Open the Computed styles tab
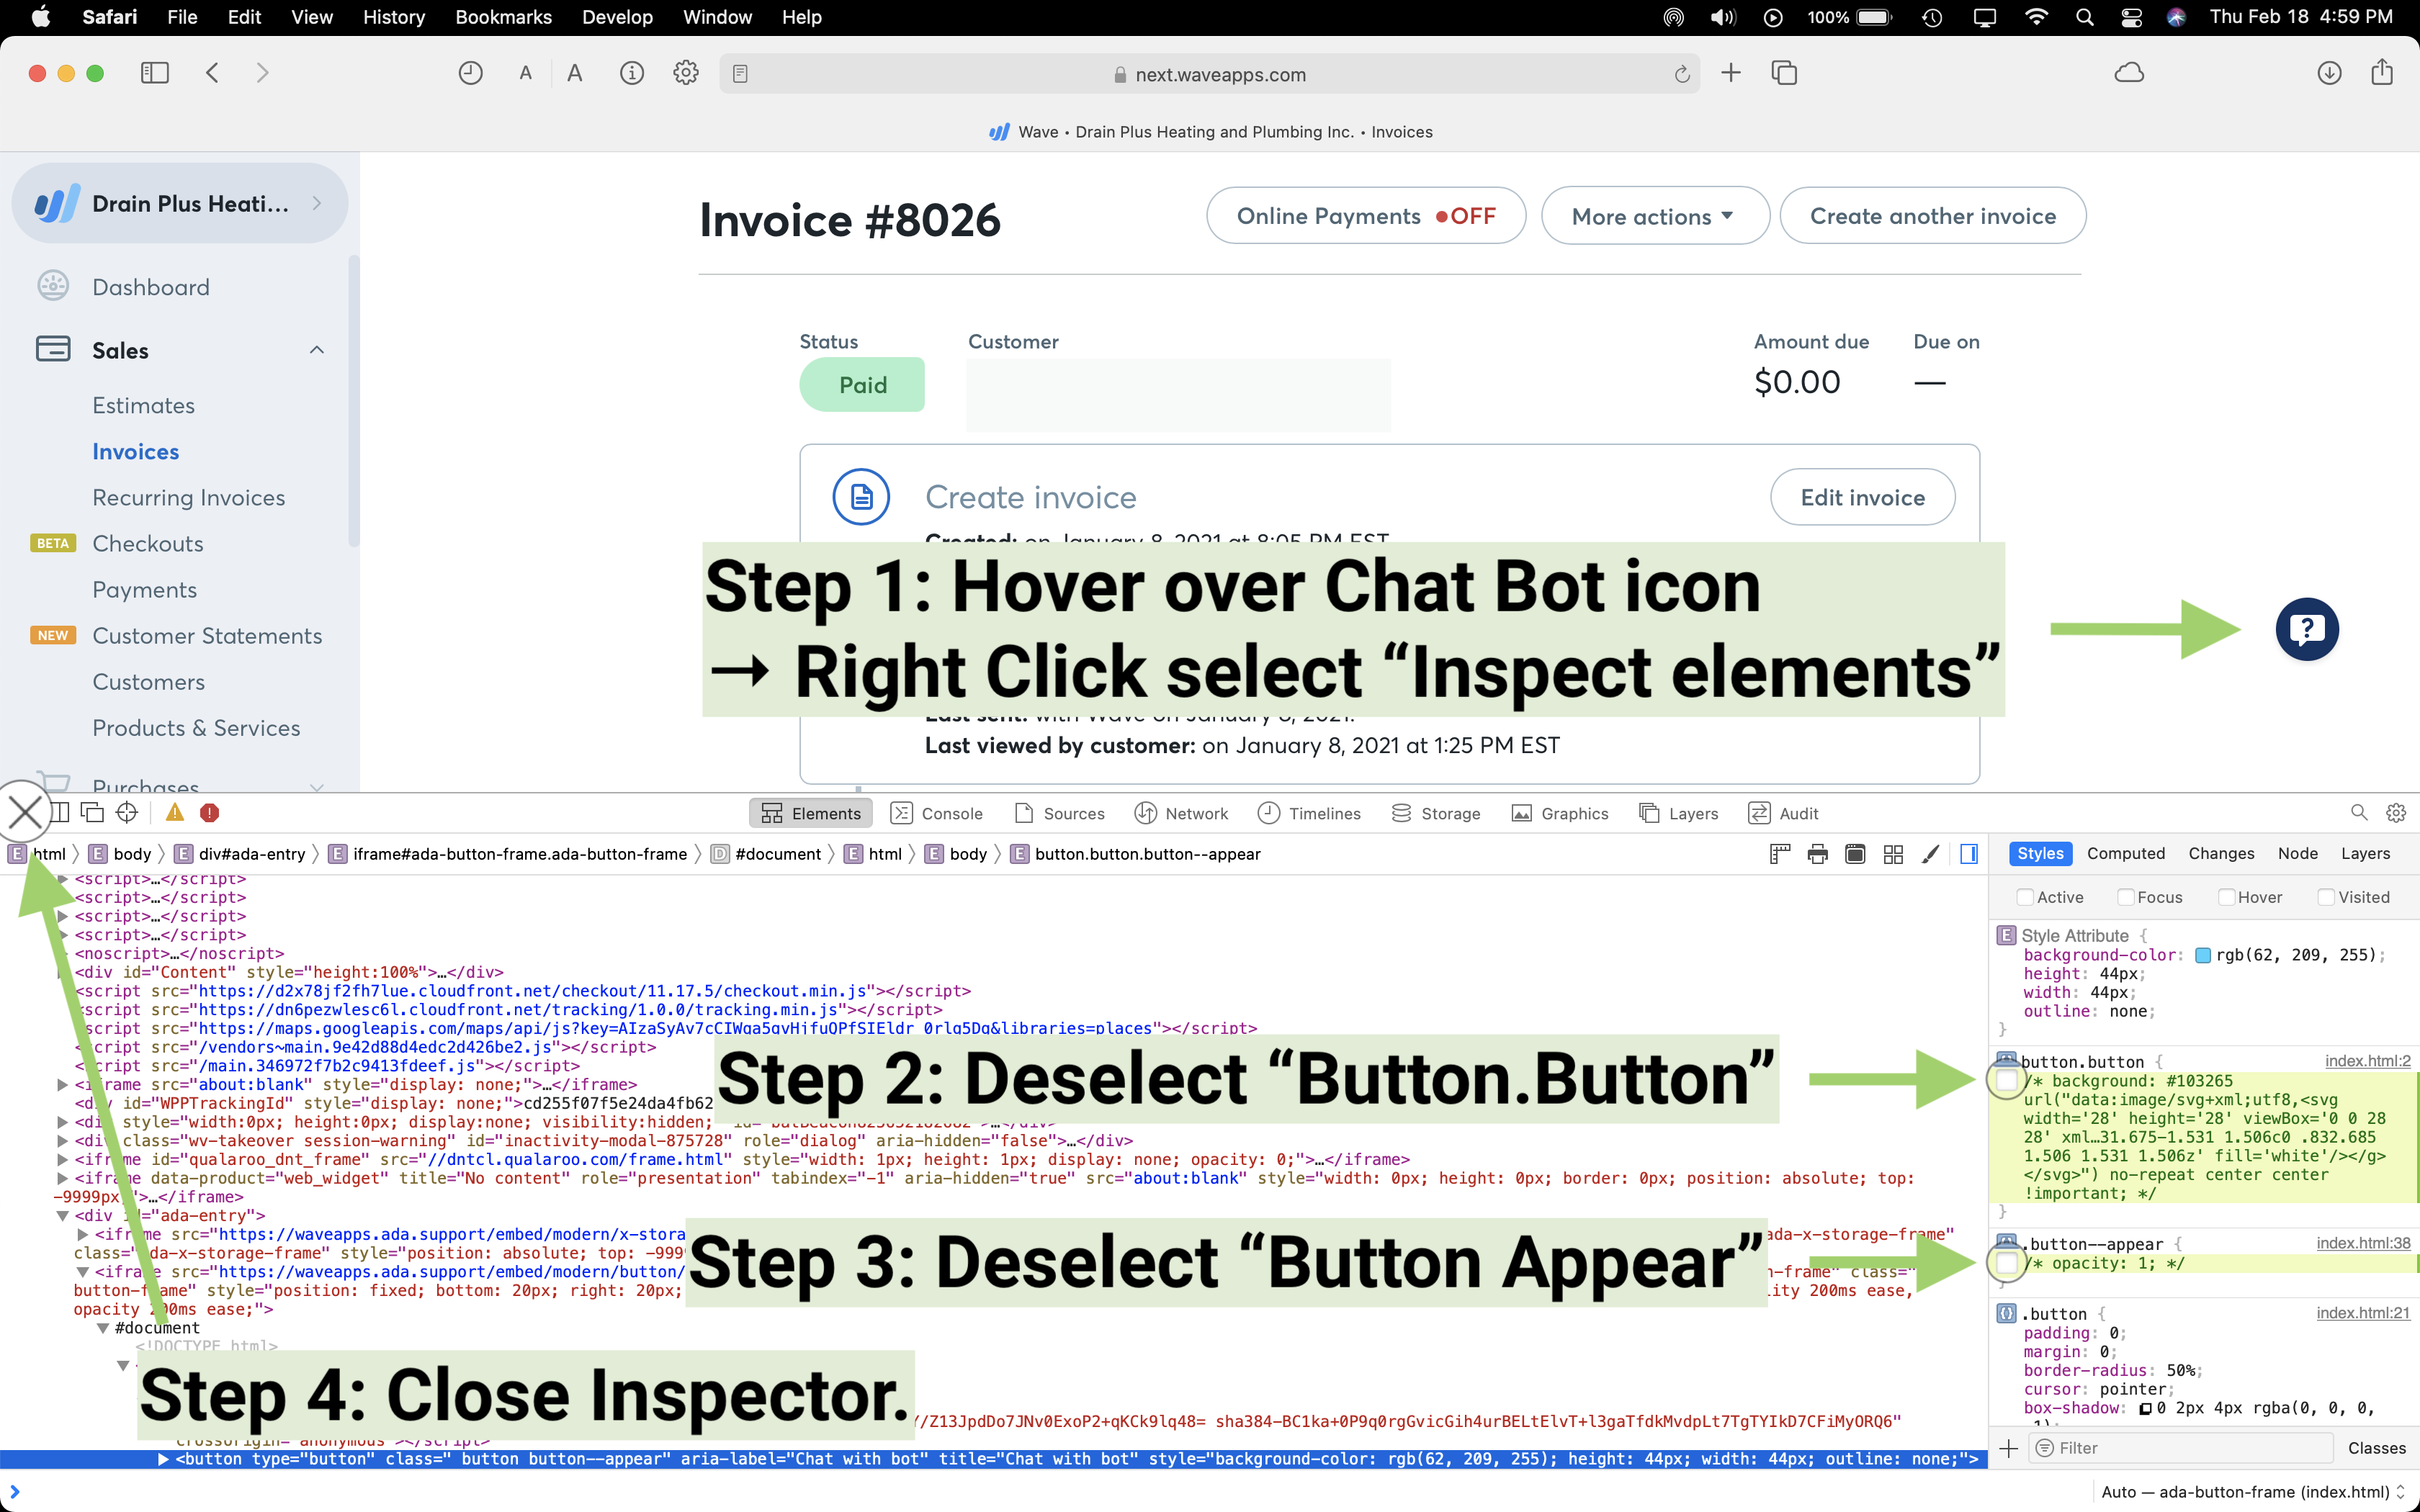Image resolution: width=2420 pixels, height=1512 pixels. click(x=2126, y=853)
